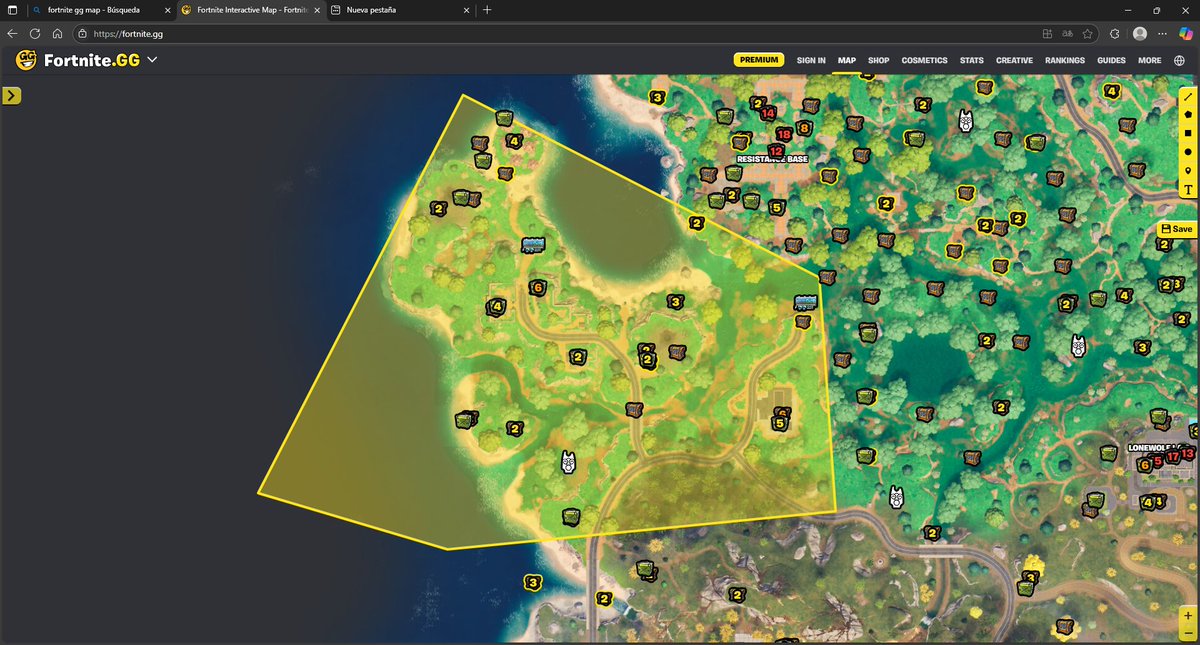This screenshot has width=1200, height=645.
Task: Click the red 14 marker on map
Action: 768,113
